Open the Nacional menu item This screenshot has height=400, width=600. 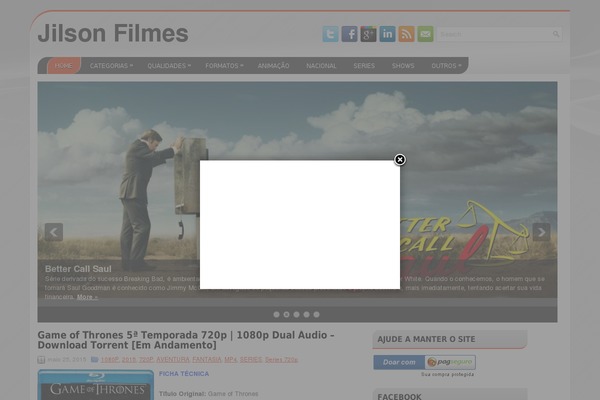tap(321, 65)
